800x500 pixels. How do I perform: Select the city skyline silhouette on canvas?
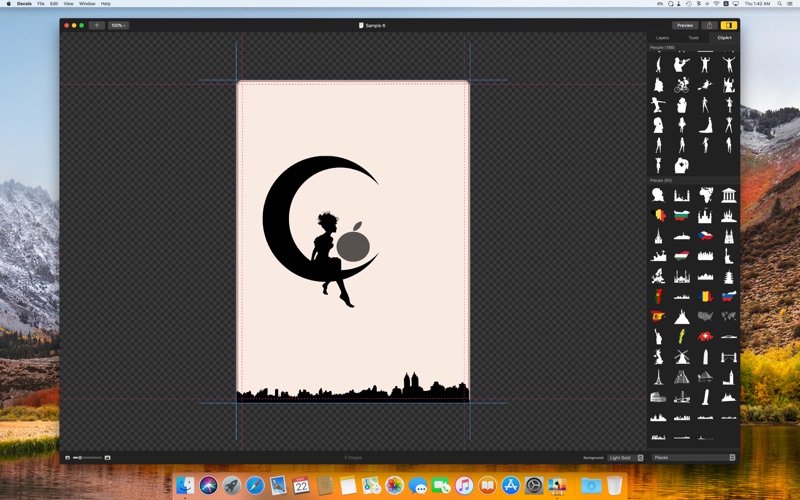[353, 390]
